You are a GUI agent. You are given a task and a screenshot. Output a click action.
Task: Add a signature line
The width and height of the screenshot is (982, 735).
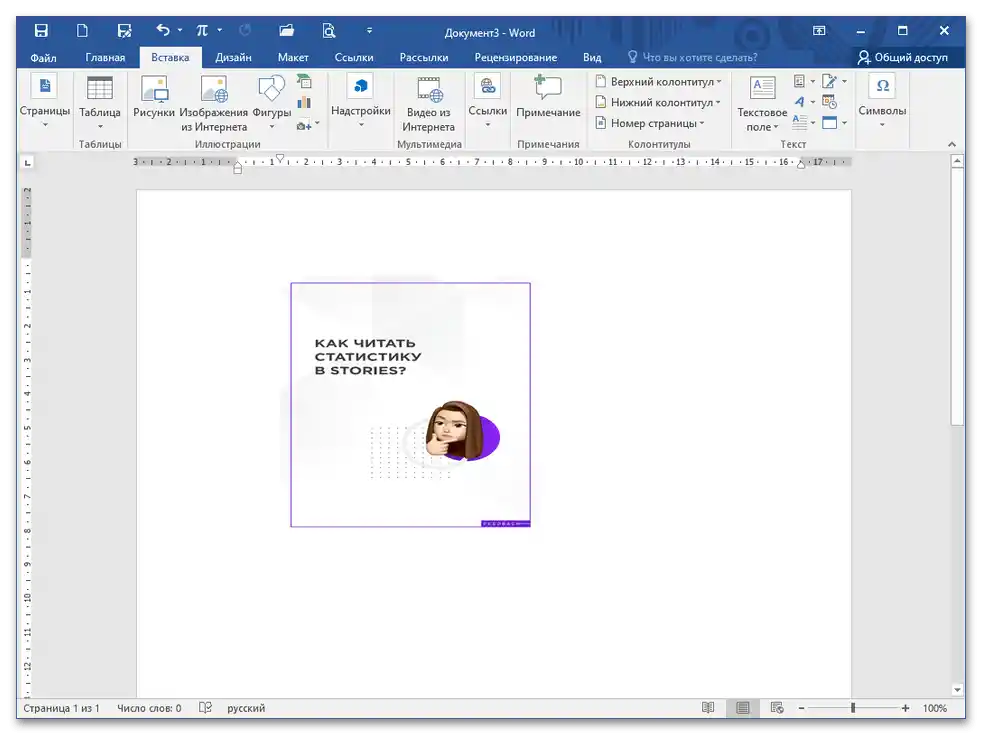[x=829, y=81]
